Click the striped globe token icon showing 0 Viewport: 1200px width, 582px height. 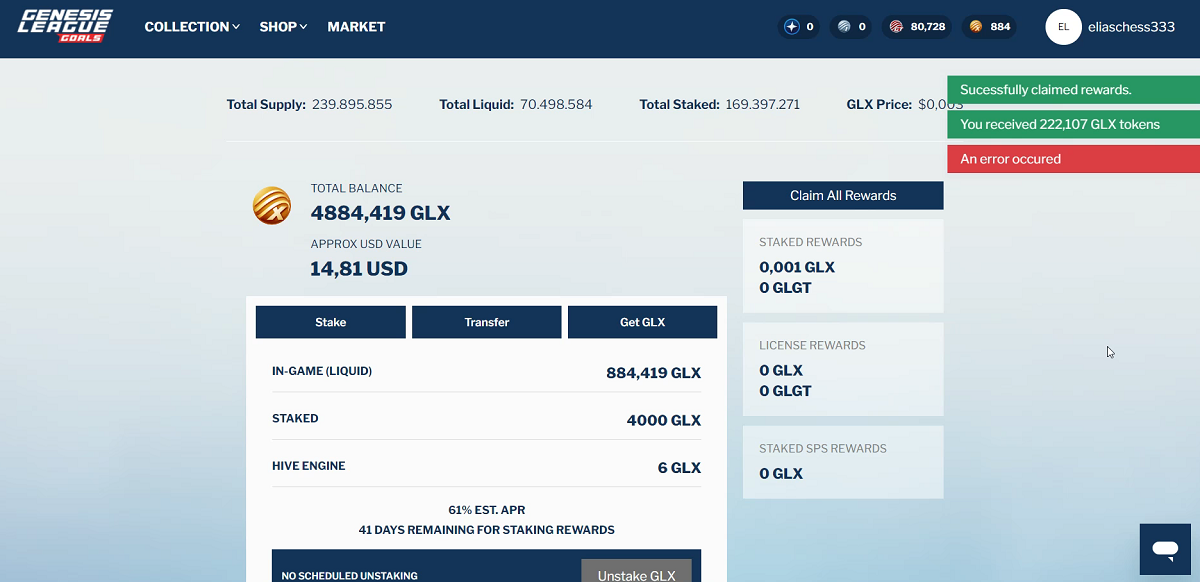tap(844, 27)
